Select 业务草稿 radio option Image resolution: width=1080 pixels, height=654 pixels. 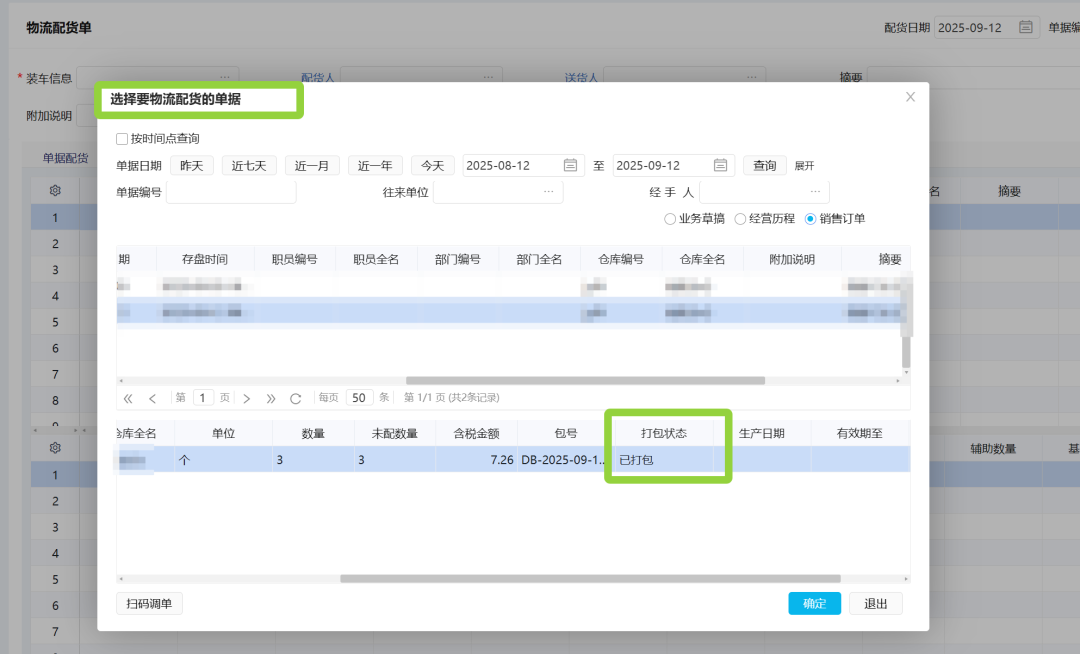tap(669, 219)
